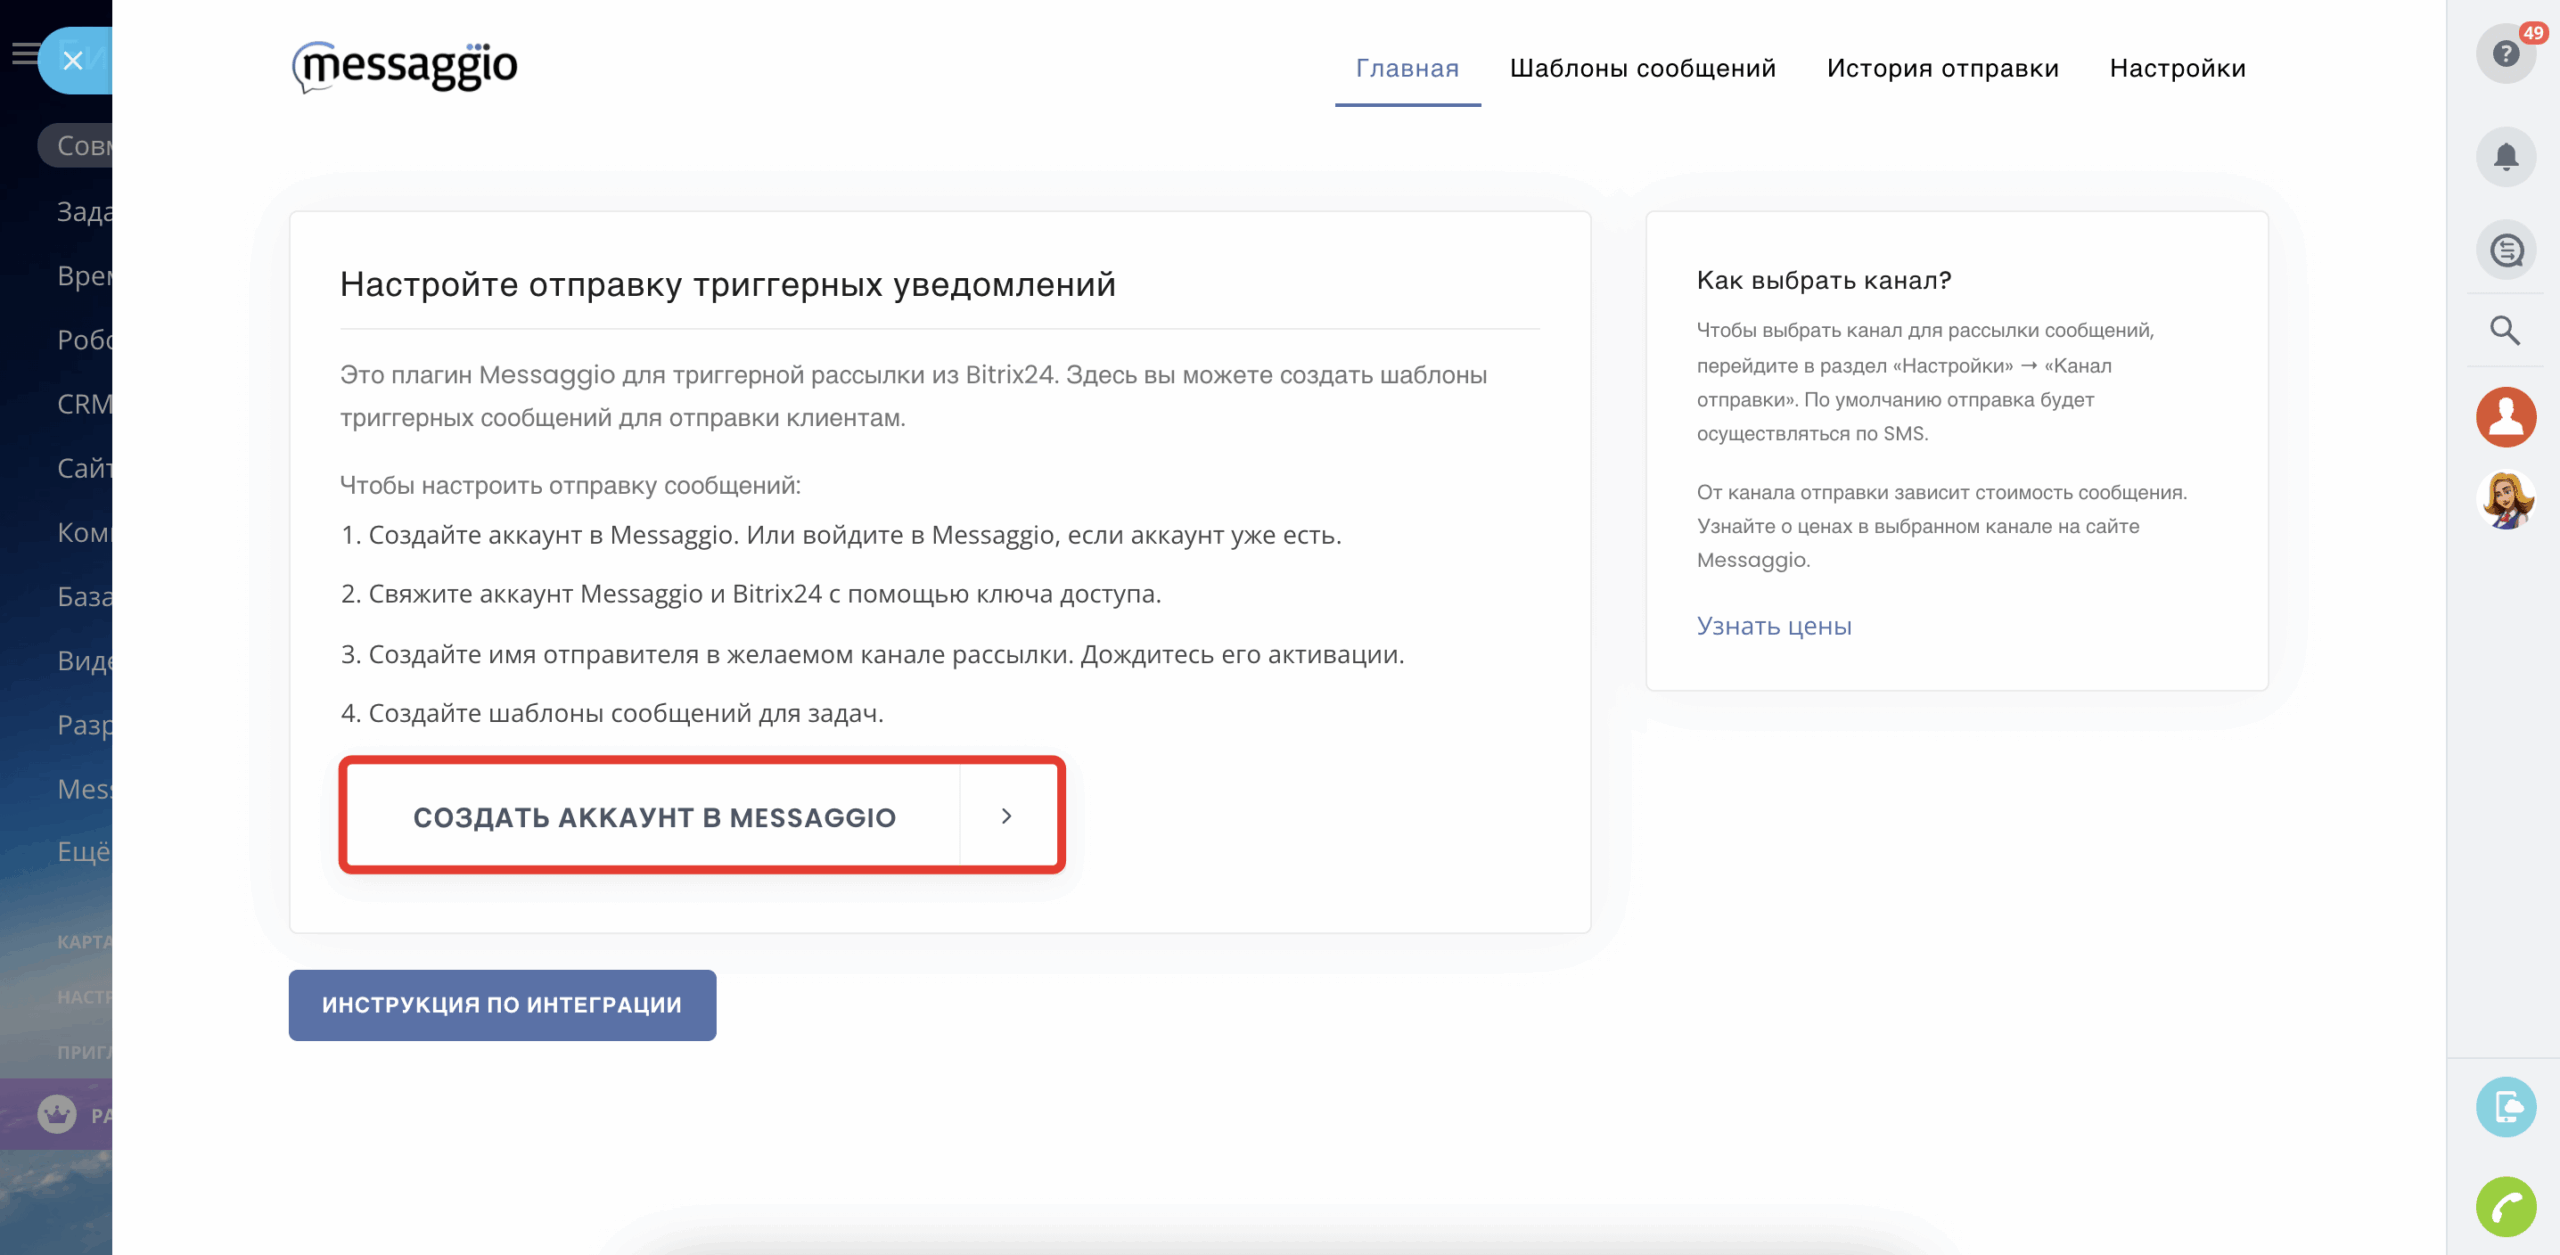The image size is (2560, 1255).
Task: Open the chat messenger icon
Action: pyautogui.click(x=2505, y=250)
